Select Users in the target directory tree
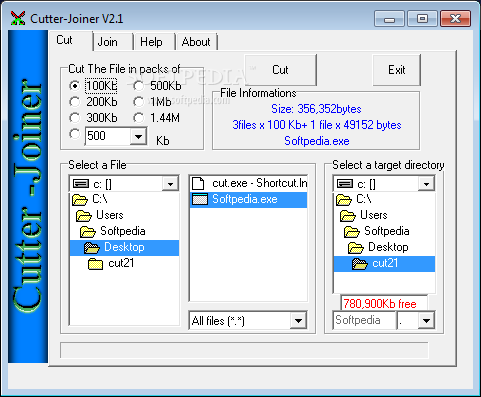Screen dimensions: 481x397 [384, 216]
